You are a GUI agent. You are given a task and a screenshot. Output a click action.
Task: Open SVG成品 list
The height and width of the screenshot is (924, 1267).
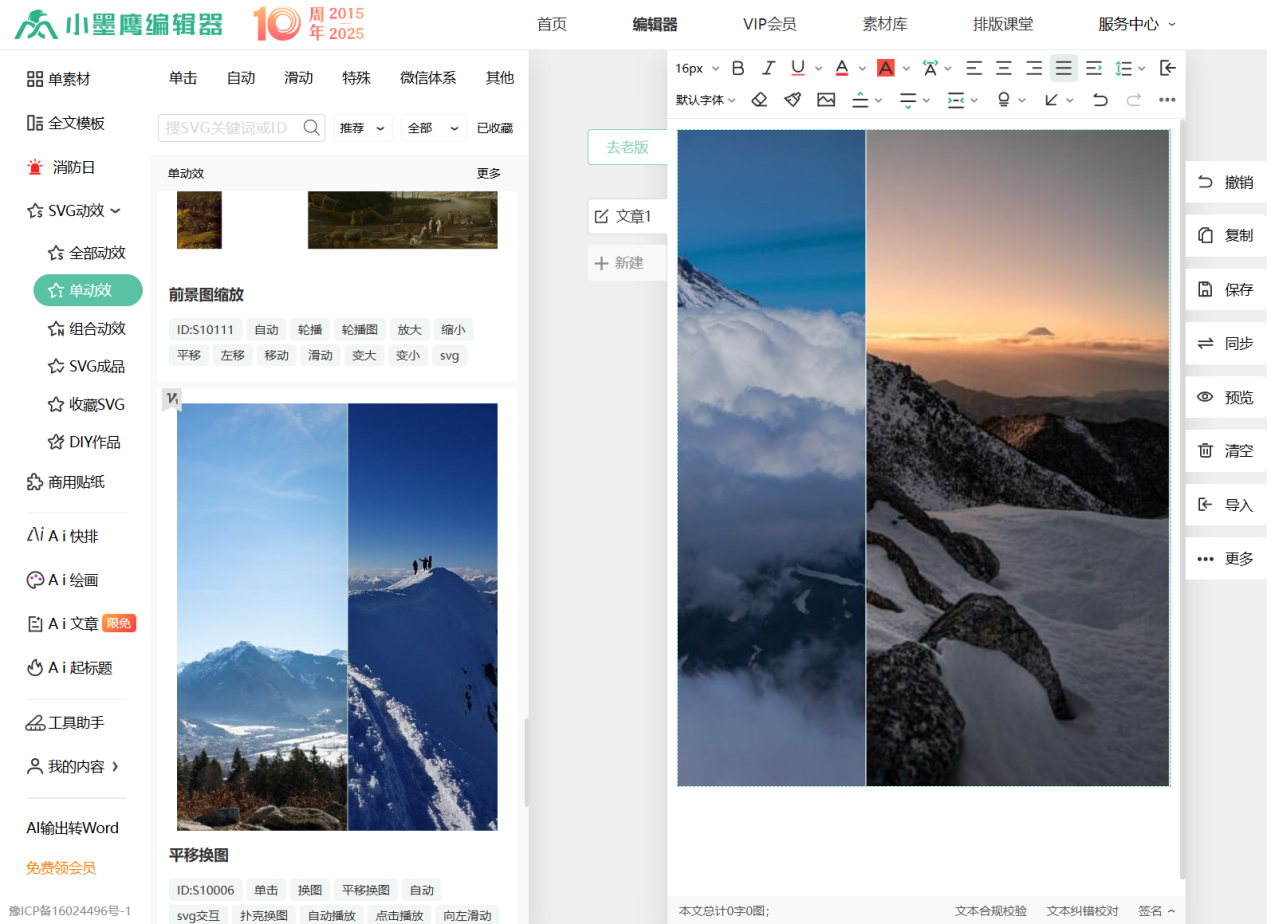pyautogui.click(x=86, y=366)
